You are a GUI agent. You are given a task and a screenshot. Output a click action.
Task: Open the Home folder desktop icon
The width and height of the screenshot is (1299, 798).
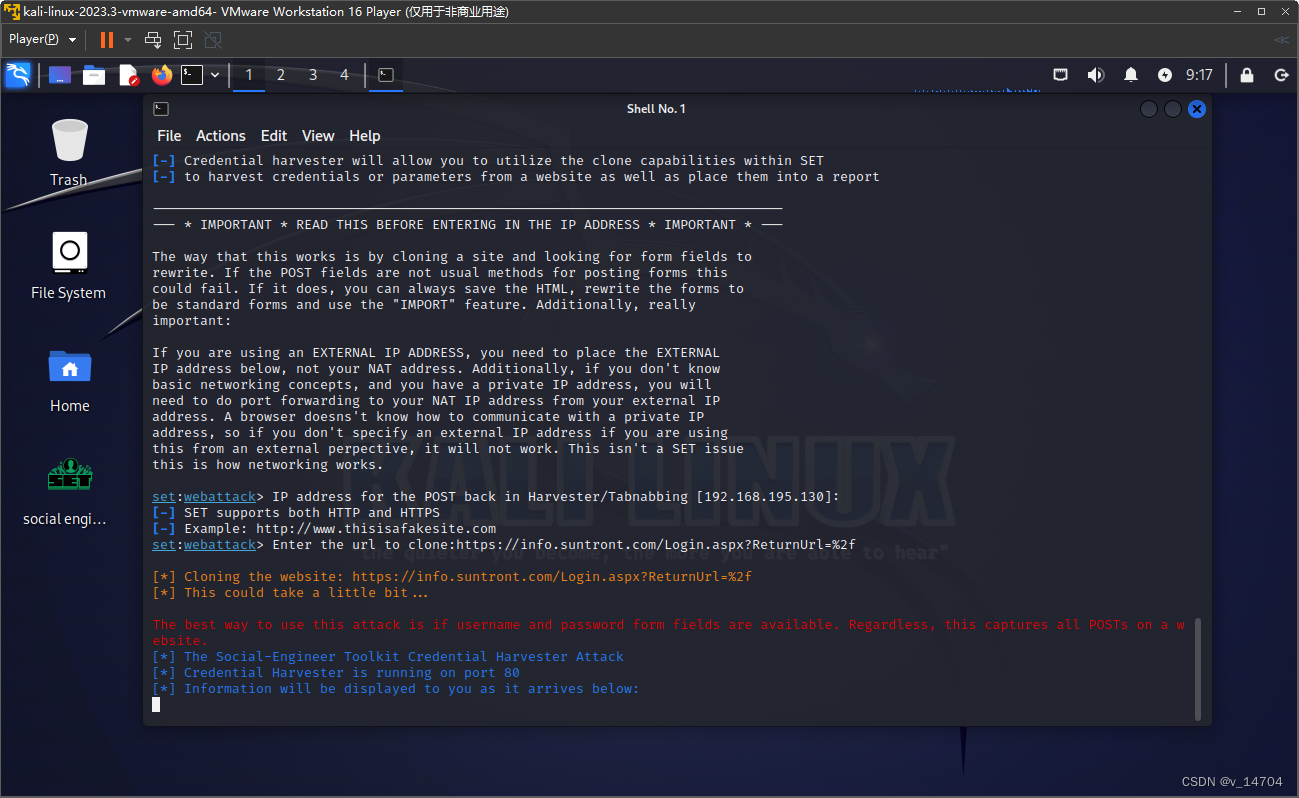[69, 379]
